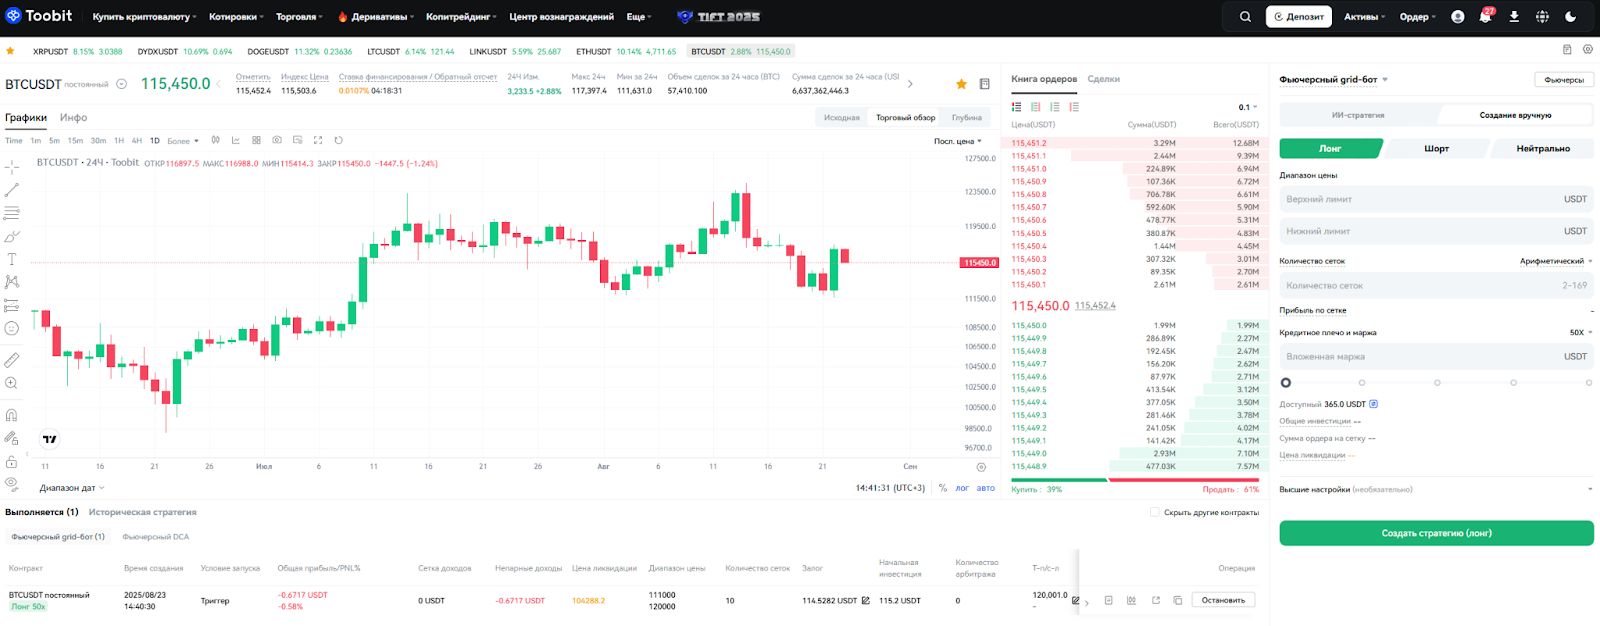Viewport: 1600px width, 626px height.
Task: Click the Фьючерсы button
Action: point(1564,80)
